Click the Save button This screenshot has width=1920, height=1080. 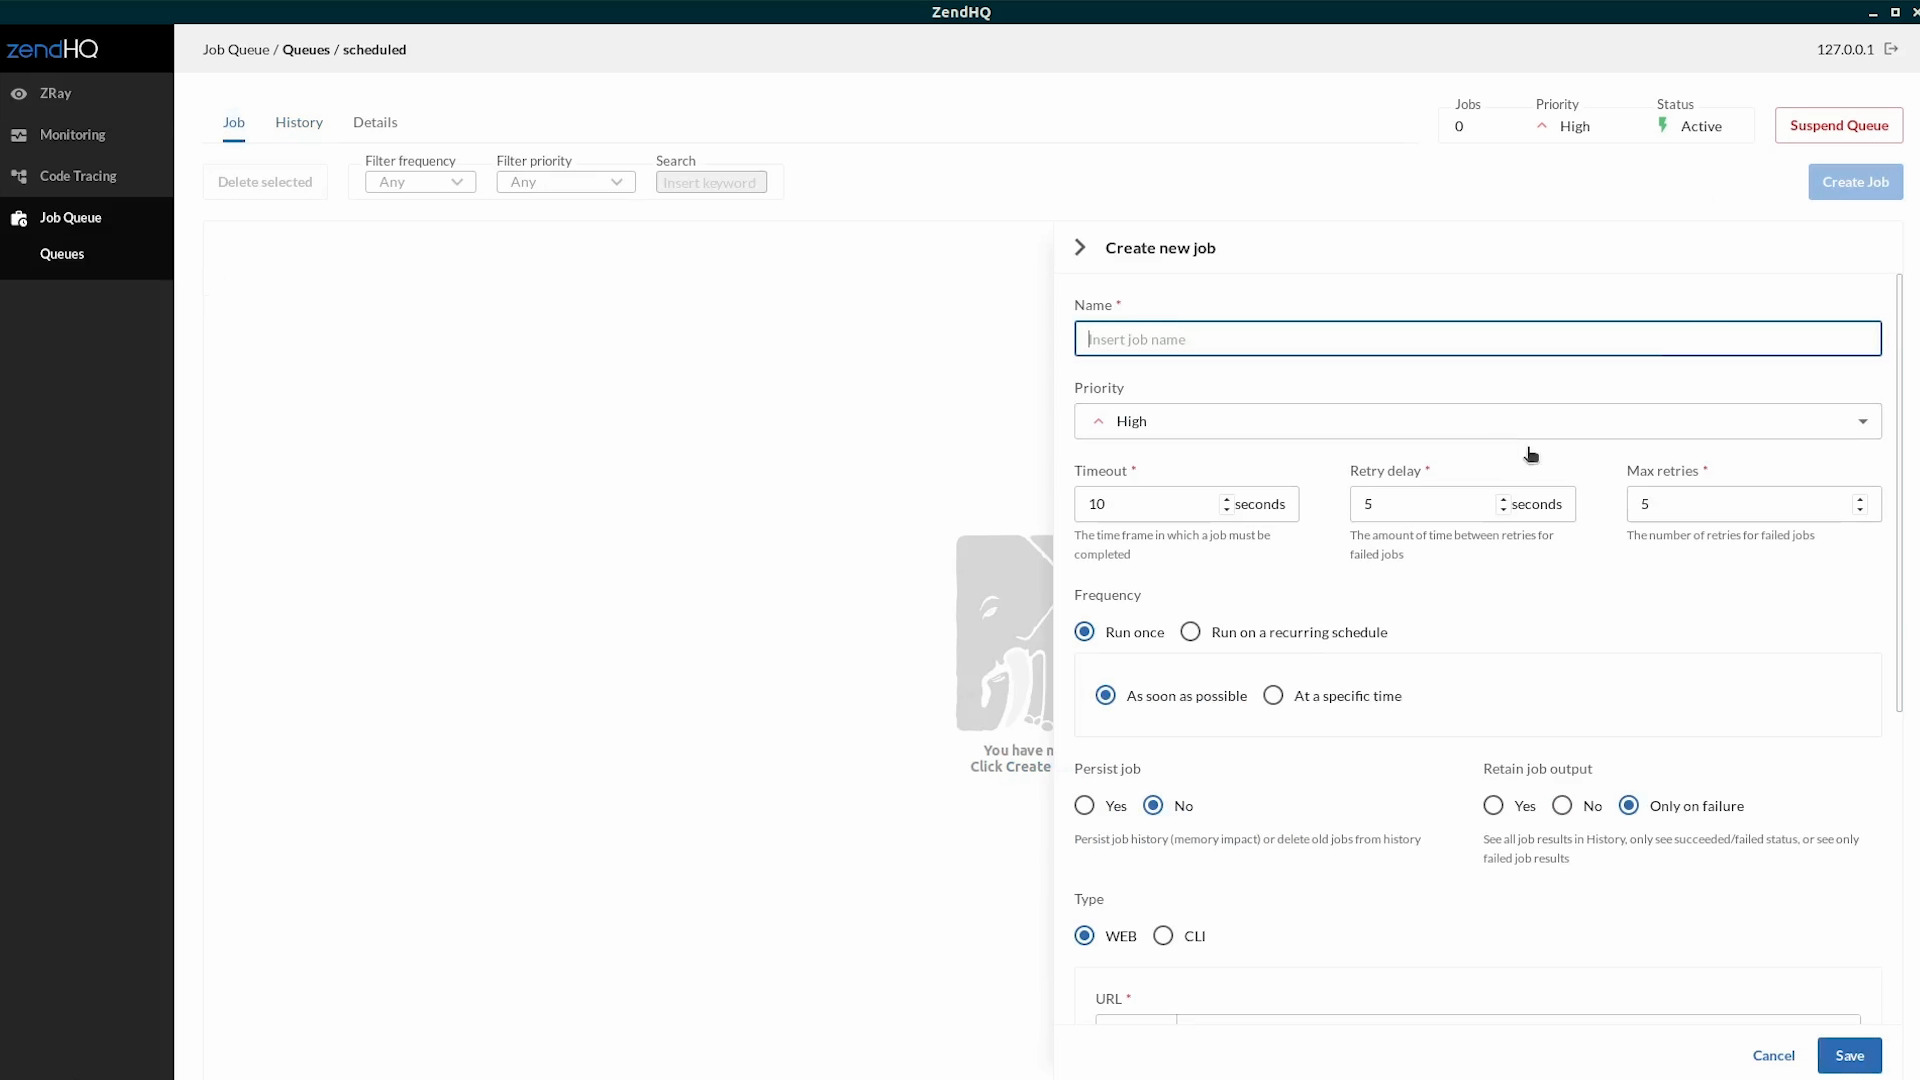tap(1849, 1055)
